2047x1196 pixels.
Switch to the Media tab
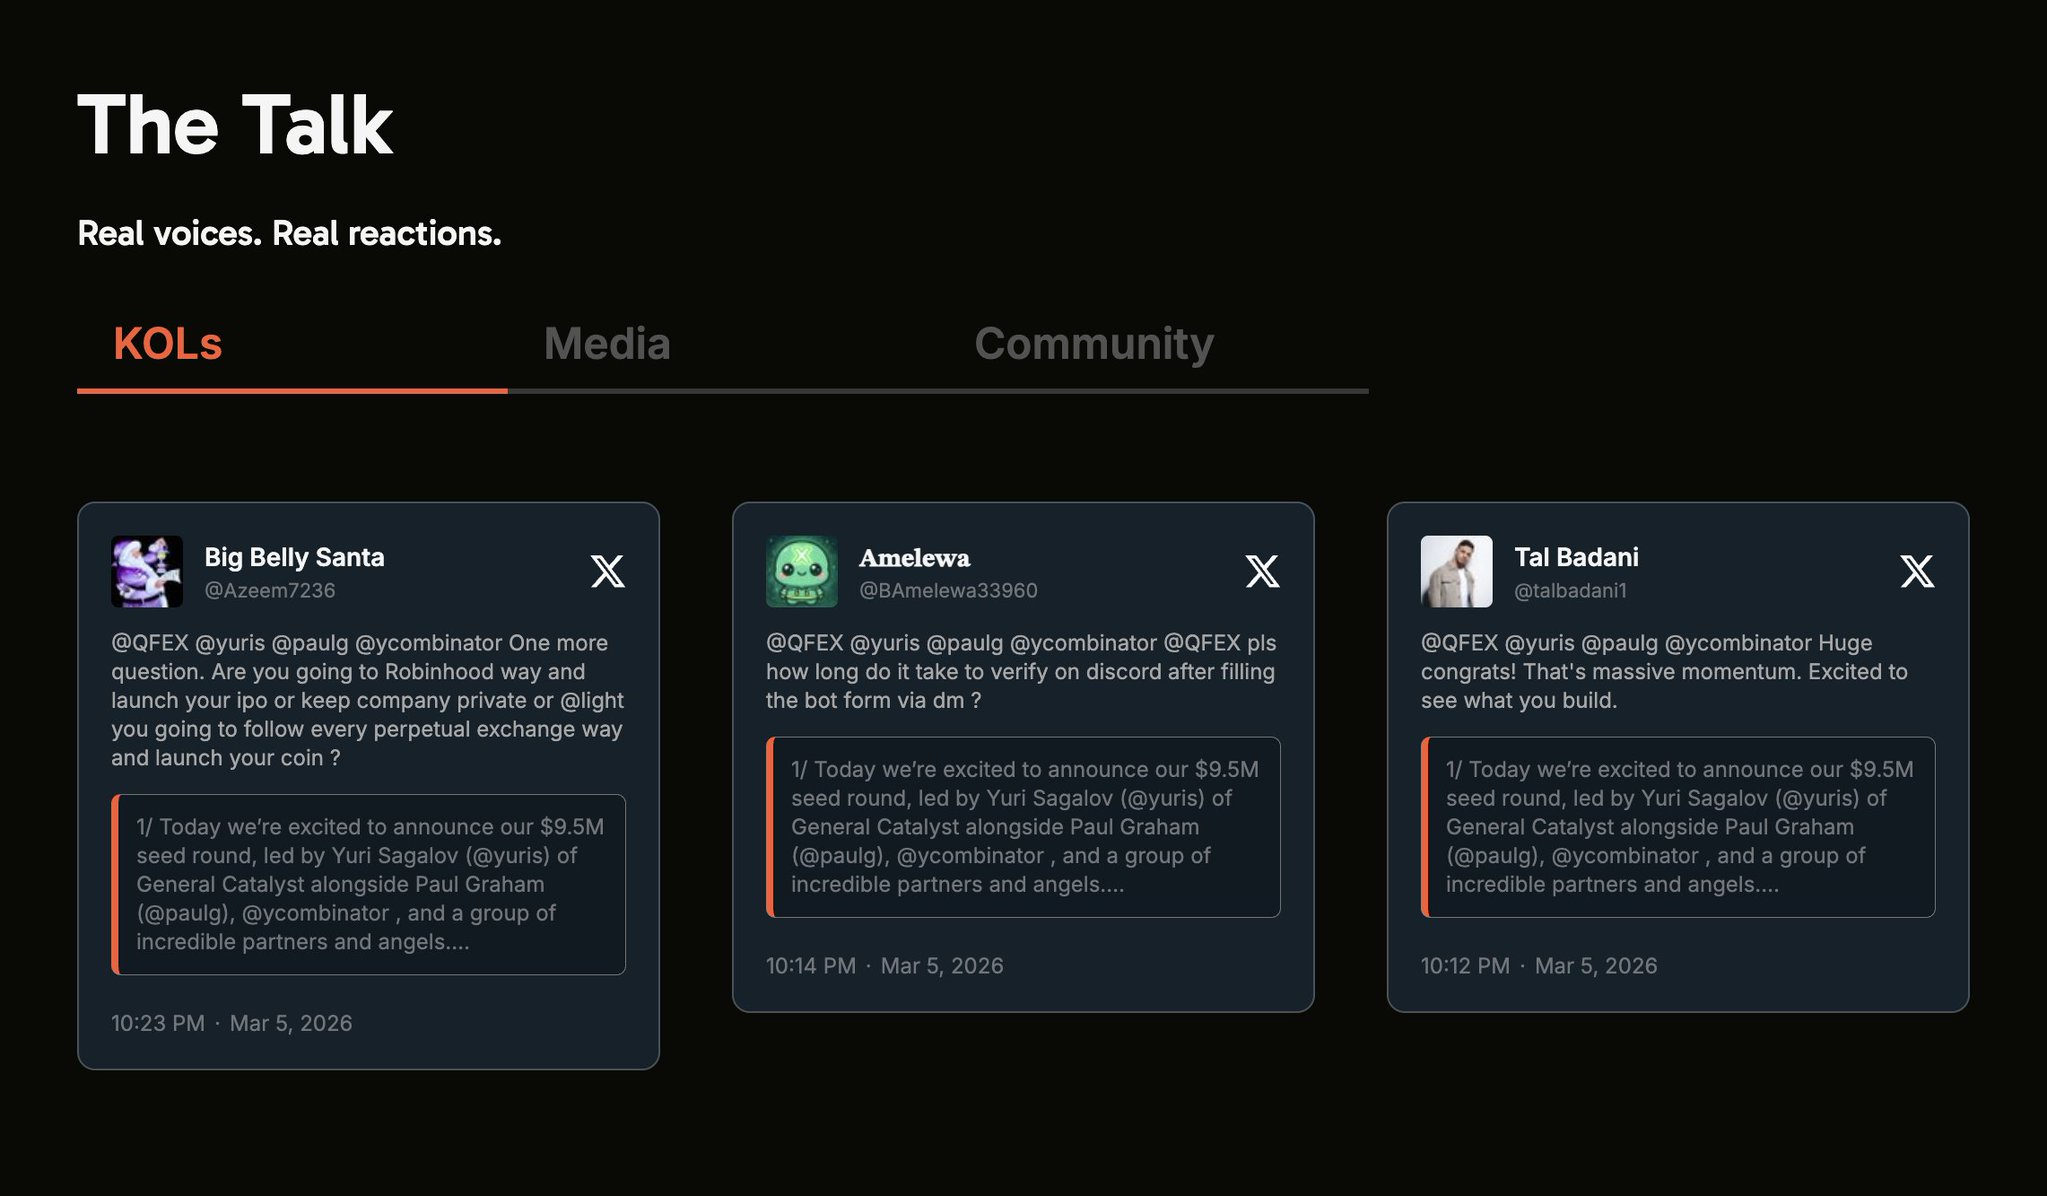click(607, 344)
